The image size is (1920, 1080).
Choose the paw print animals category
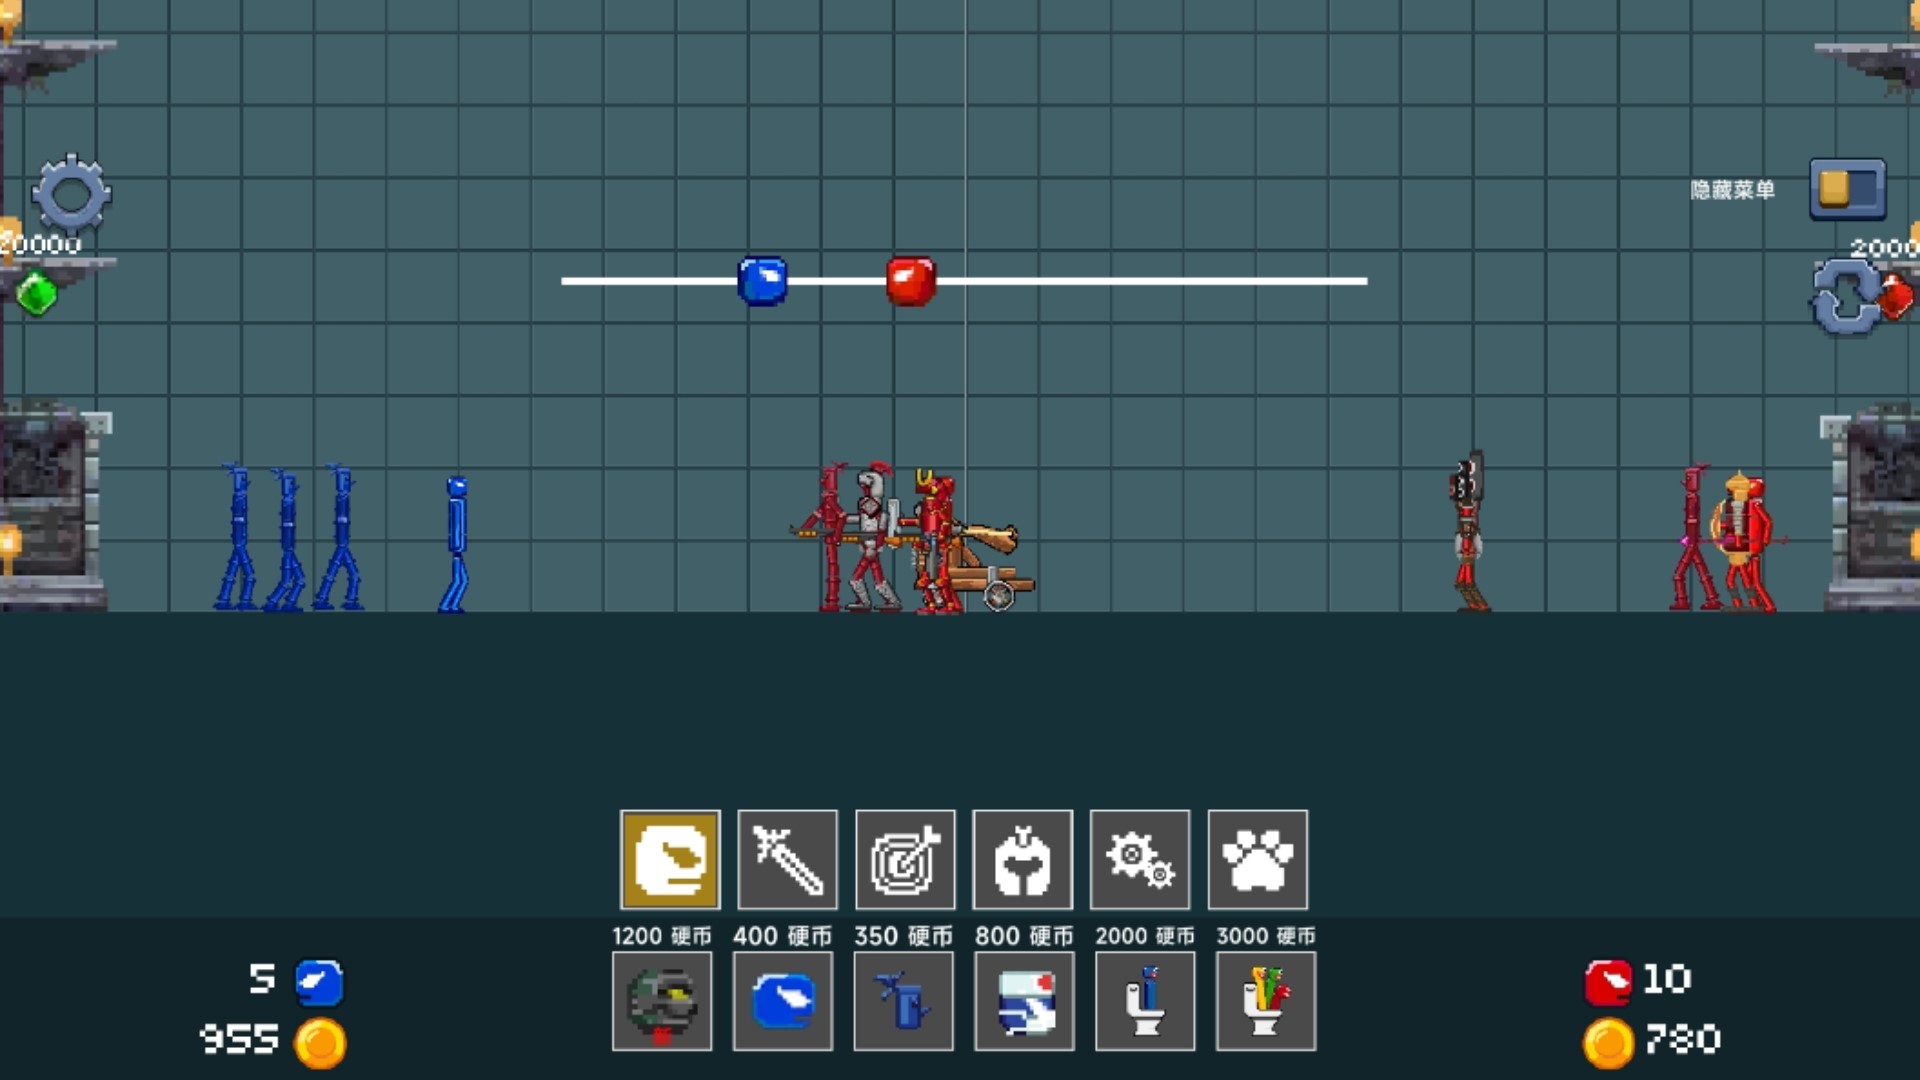[1257, 859]
